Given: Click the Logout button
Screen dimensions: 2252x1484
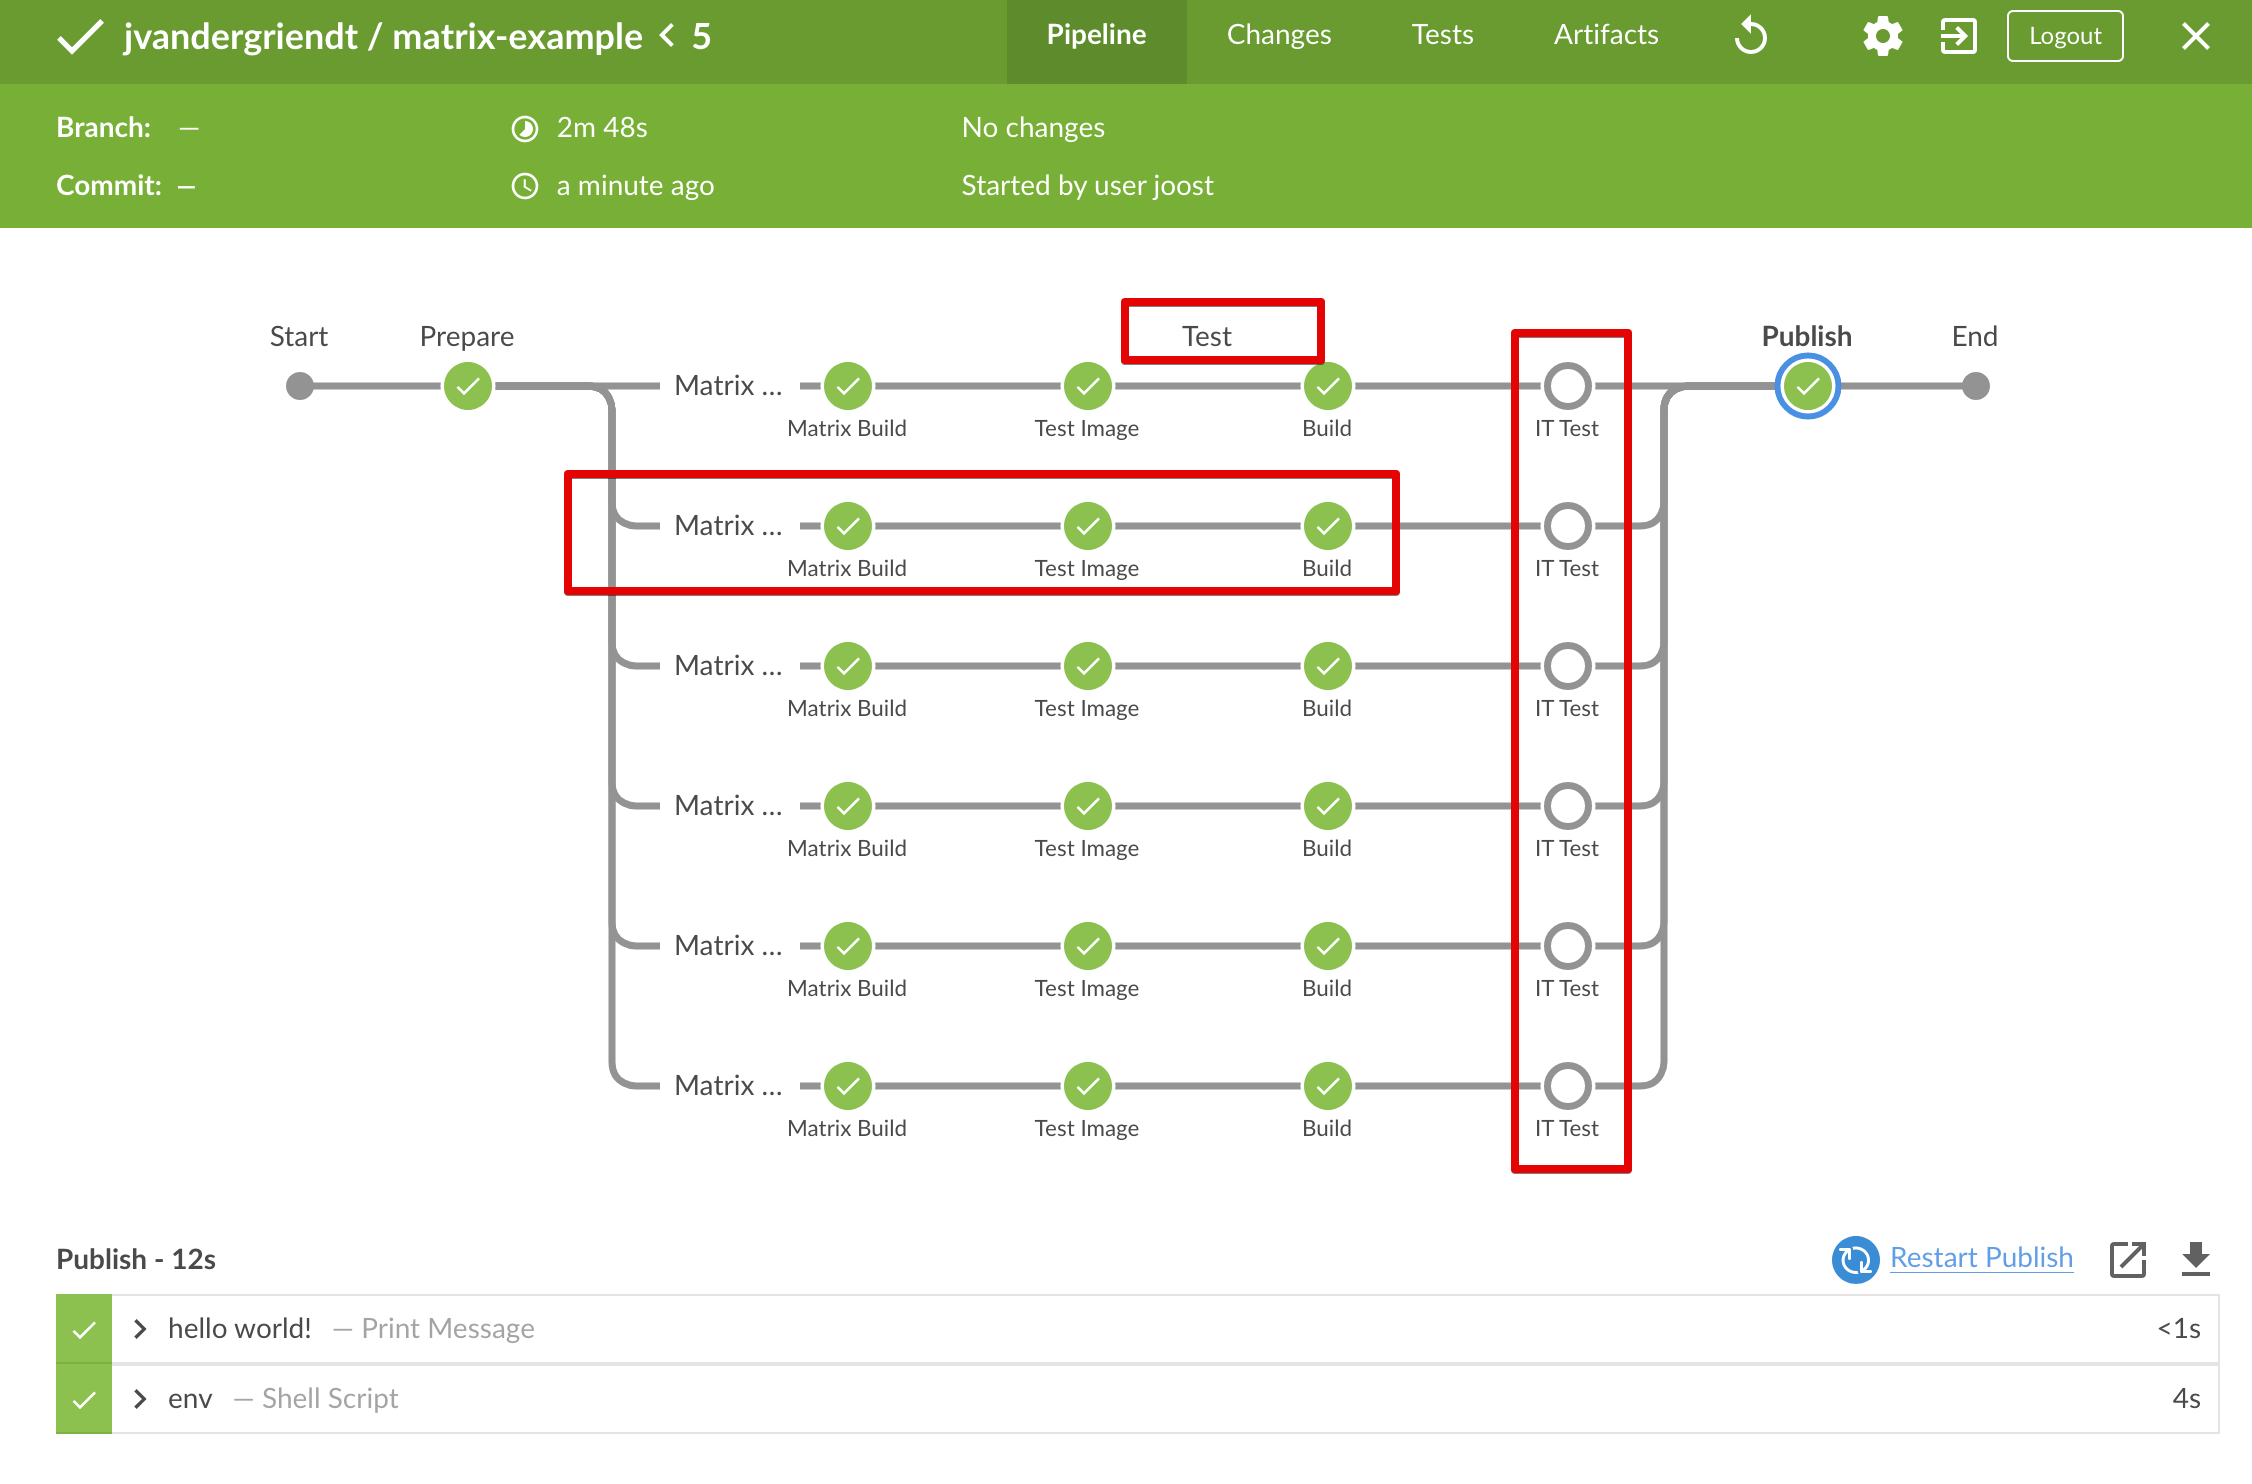Looking at the screenshot, I should 2064,36.
